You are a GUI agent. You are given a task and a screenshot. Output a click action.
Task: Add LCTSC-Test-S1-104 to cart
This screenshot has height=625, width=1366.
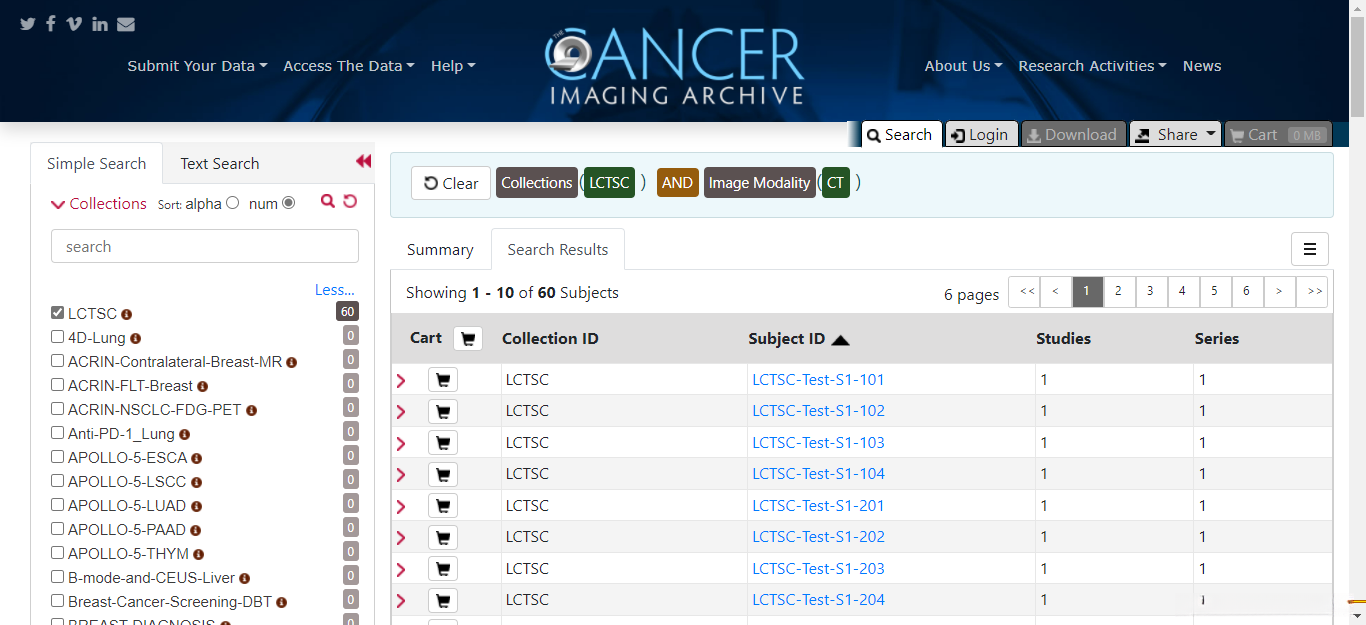(x=443, y=474)
